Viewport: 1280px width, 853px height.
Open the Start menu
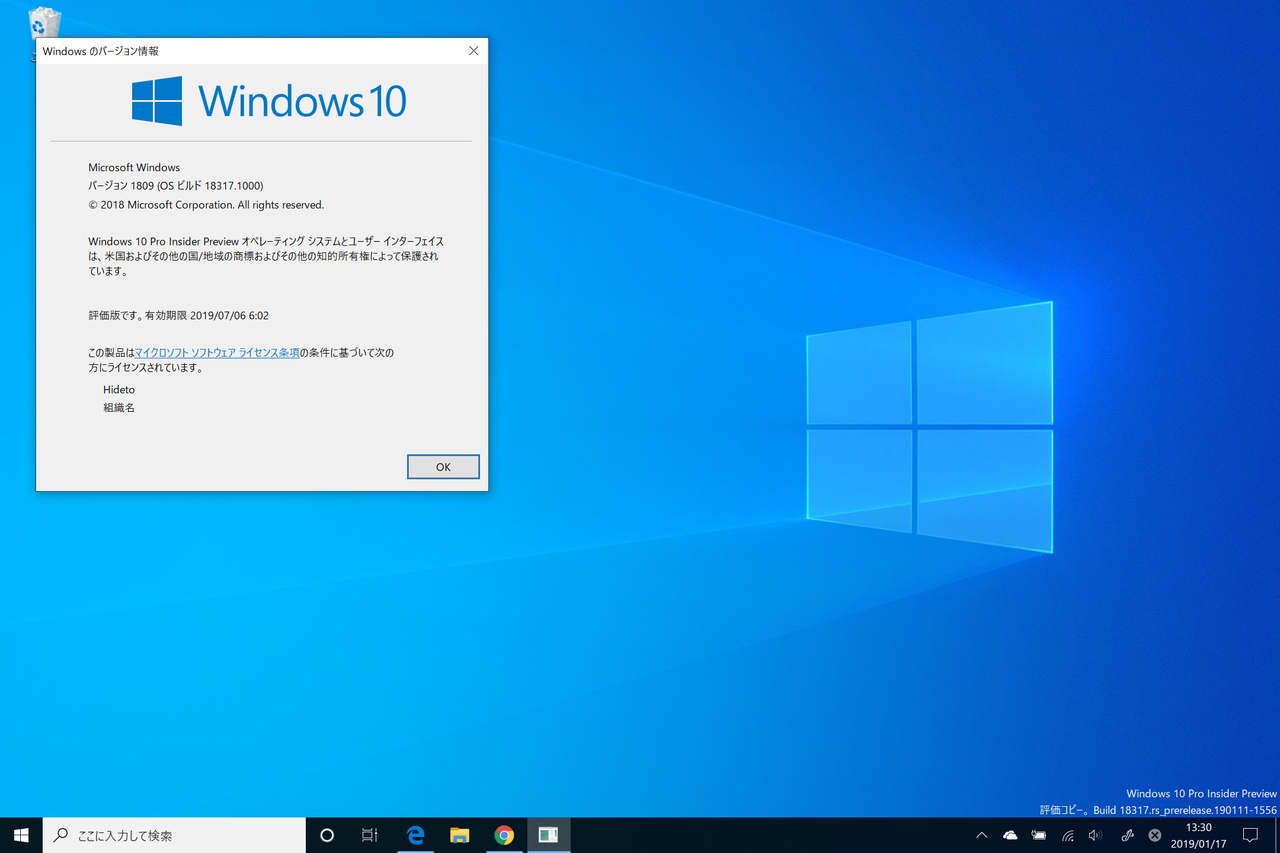pyautogui.click(x=20, y=835)
